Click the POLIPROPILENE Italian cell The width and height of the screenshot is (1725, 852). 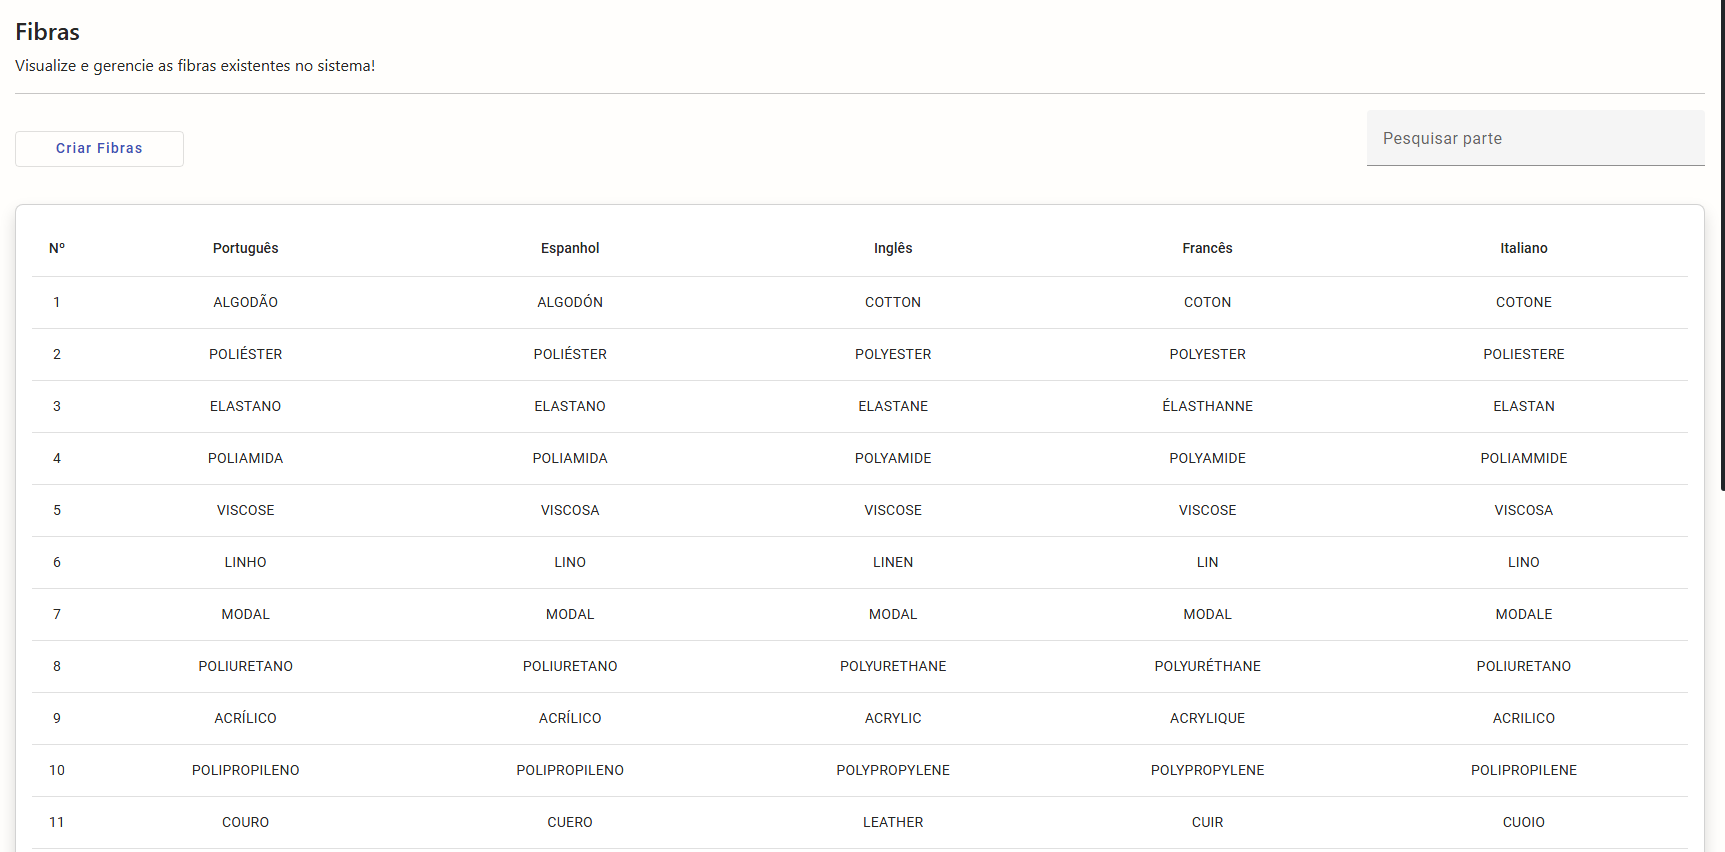(x=1523, y=770)
